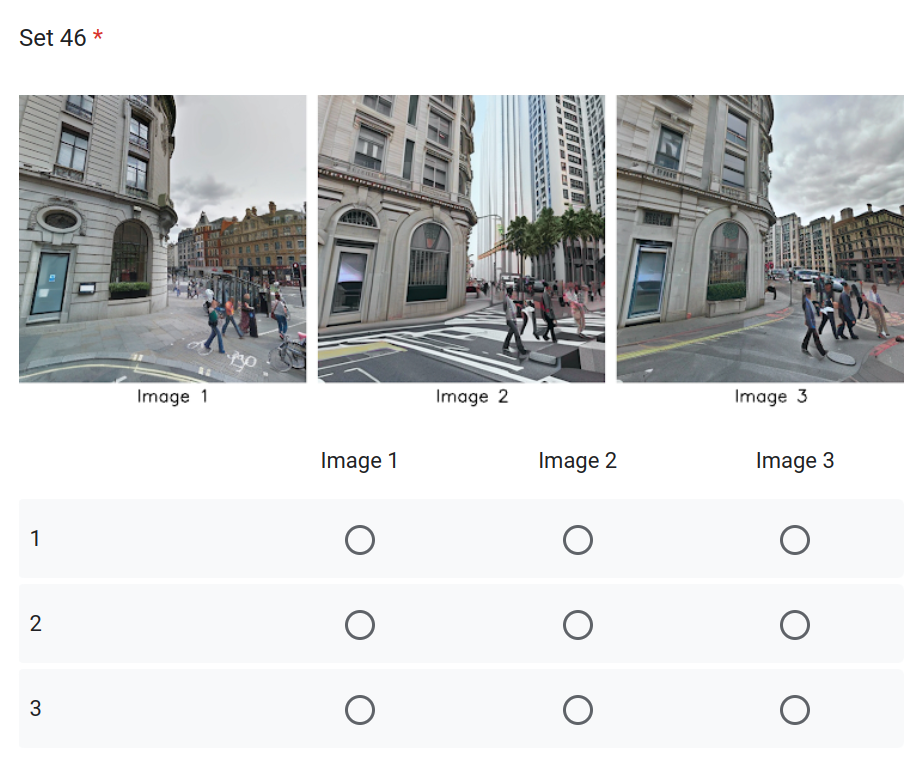This screenshot has width=918, height=758.
Task: Choose Image 1 for row 2
Action: pyautogui.click(x=360, y=625)
